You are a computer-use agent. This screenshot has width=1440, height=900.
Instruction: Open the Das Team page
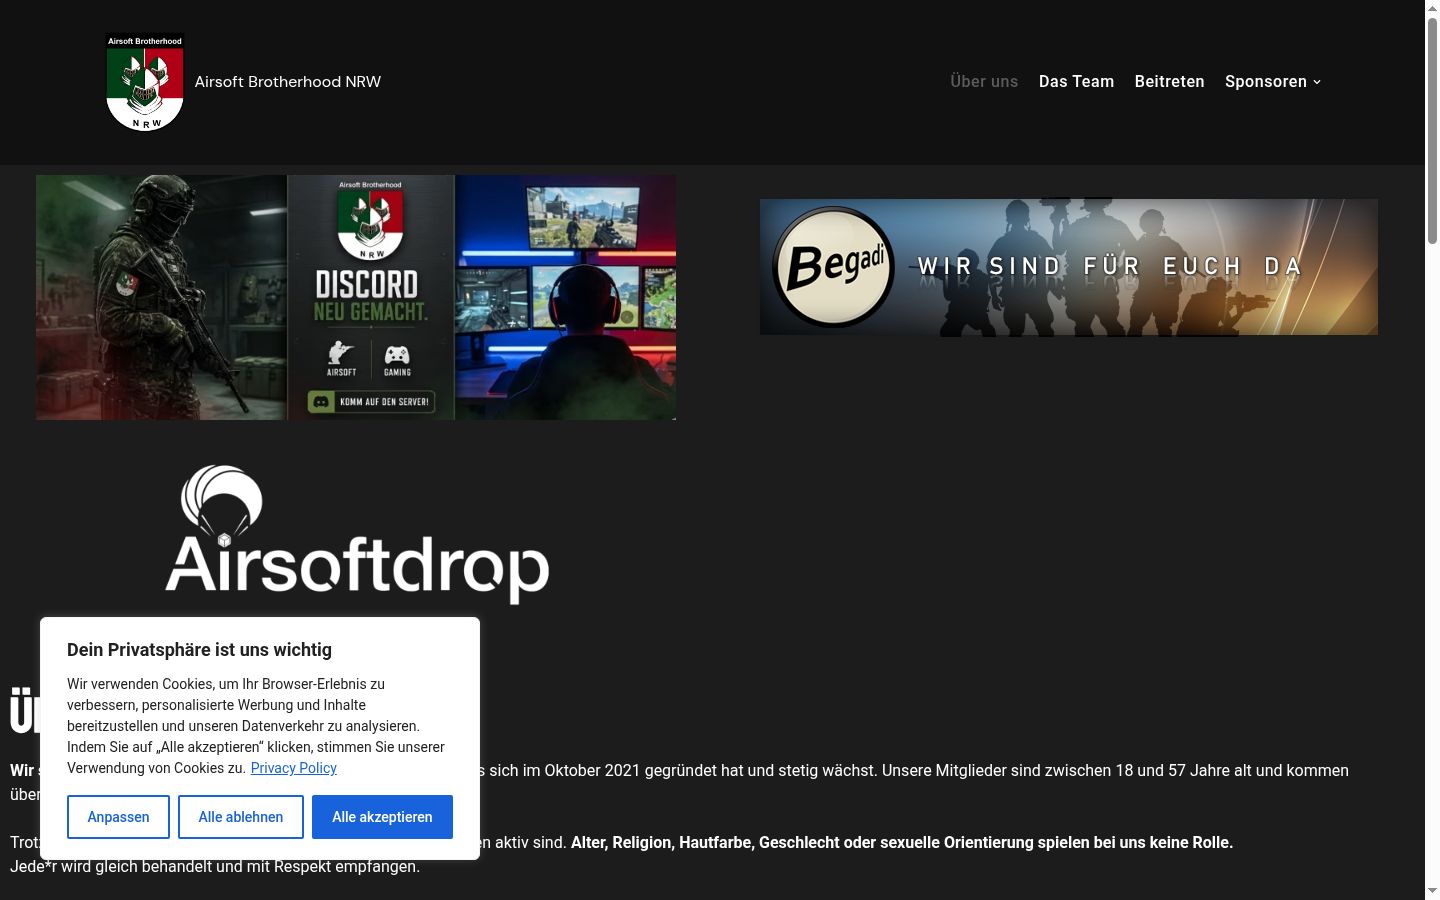[1076, 82]
